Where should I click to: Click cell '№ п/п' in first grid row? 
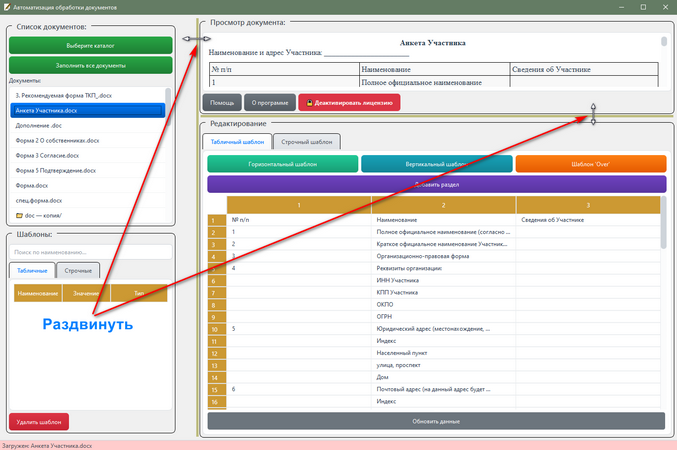(x=299, y=220)
